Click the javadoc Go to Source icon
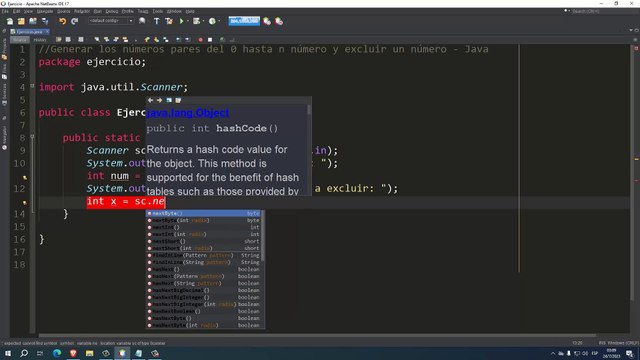 (178, 100)
